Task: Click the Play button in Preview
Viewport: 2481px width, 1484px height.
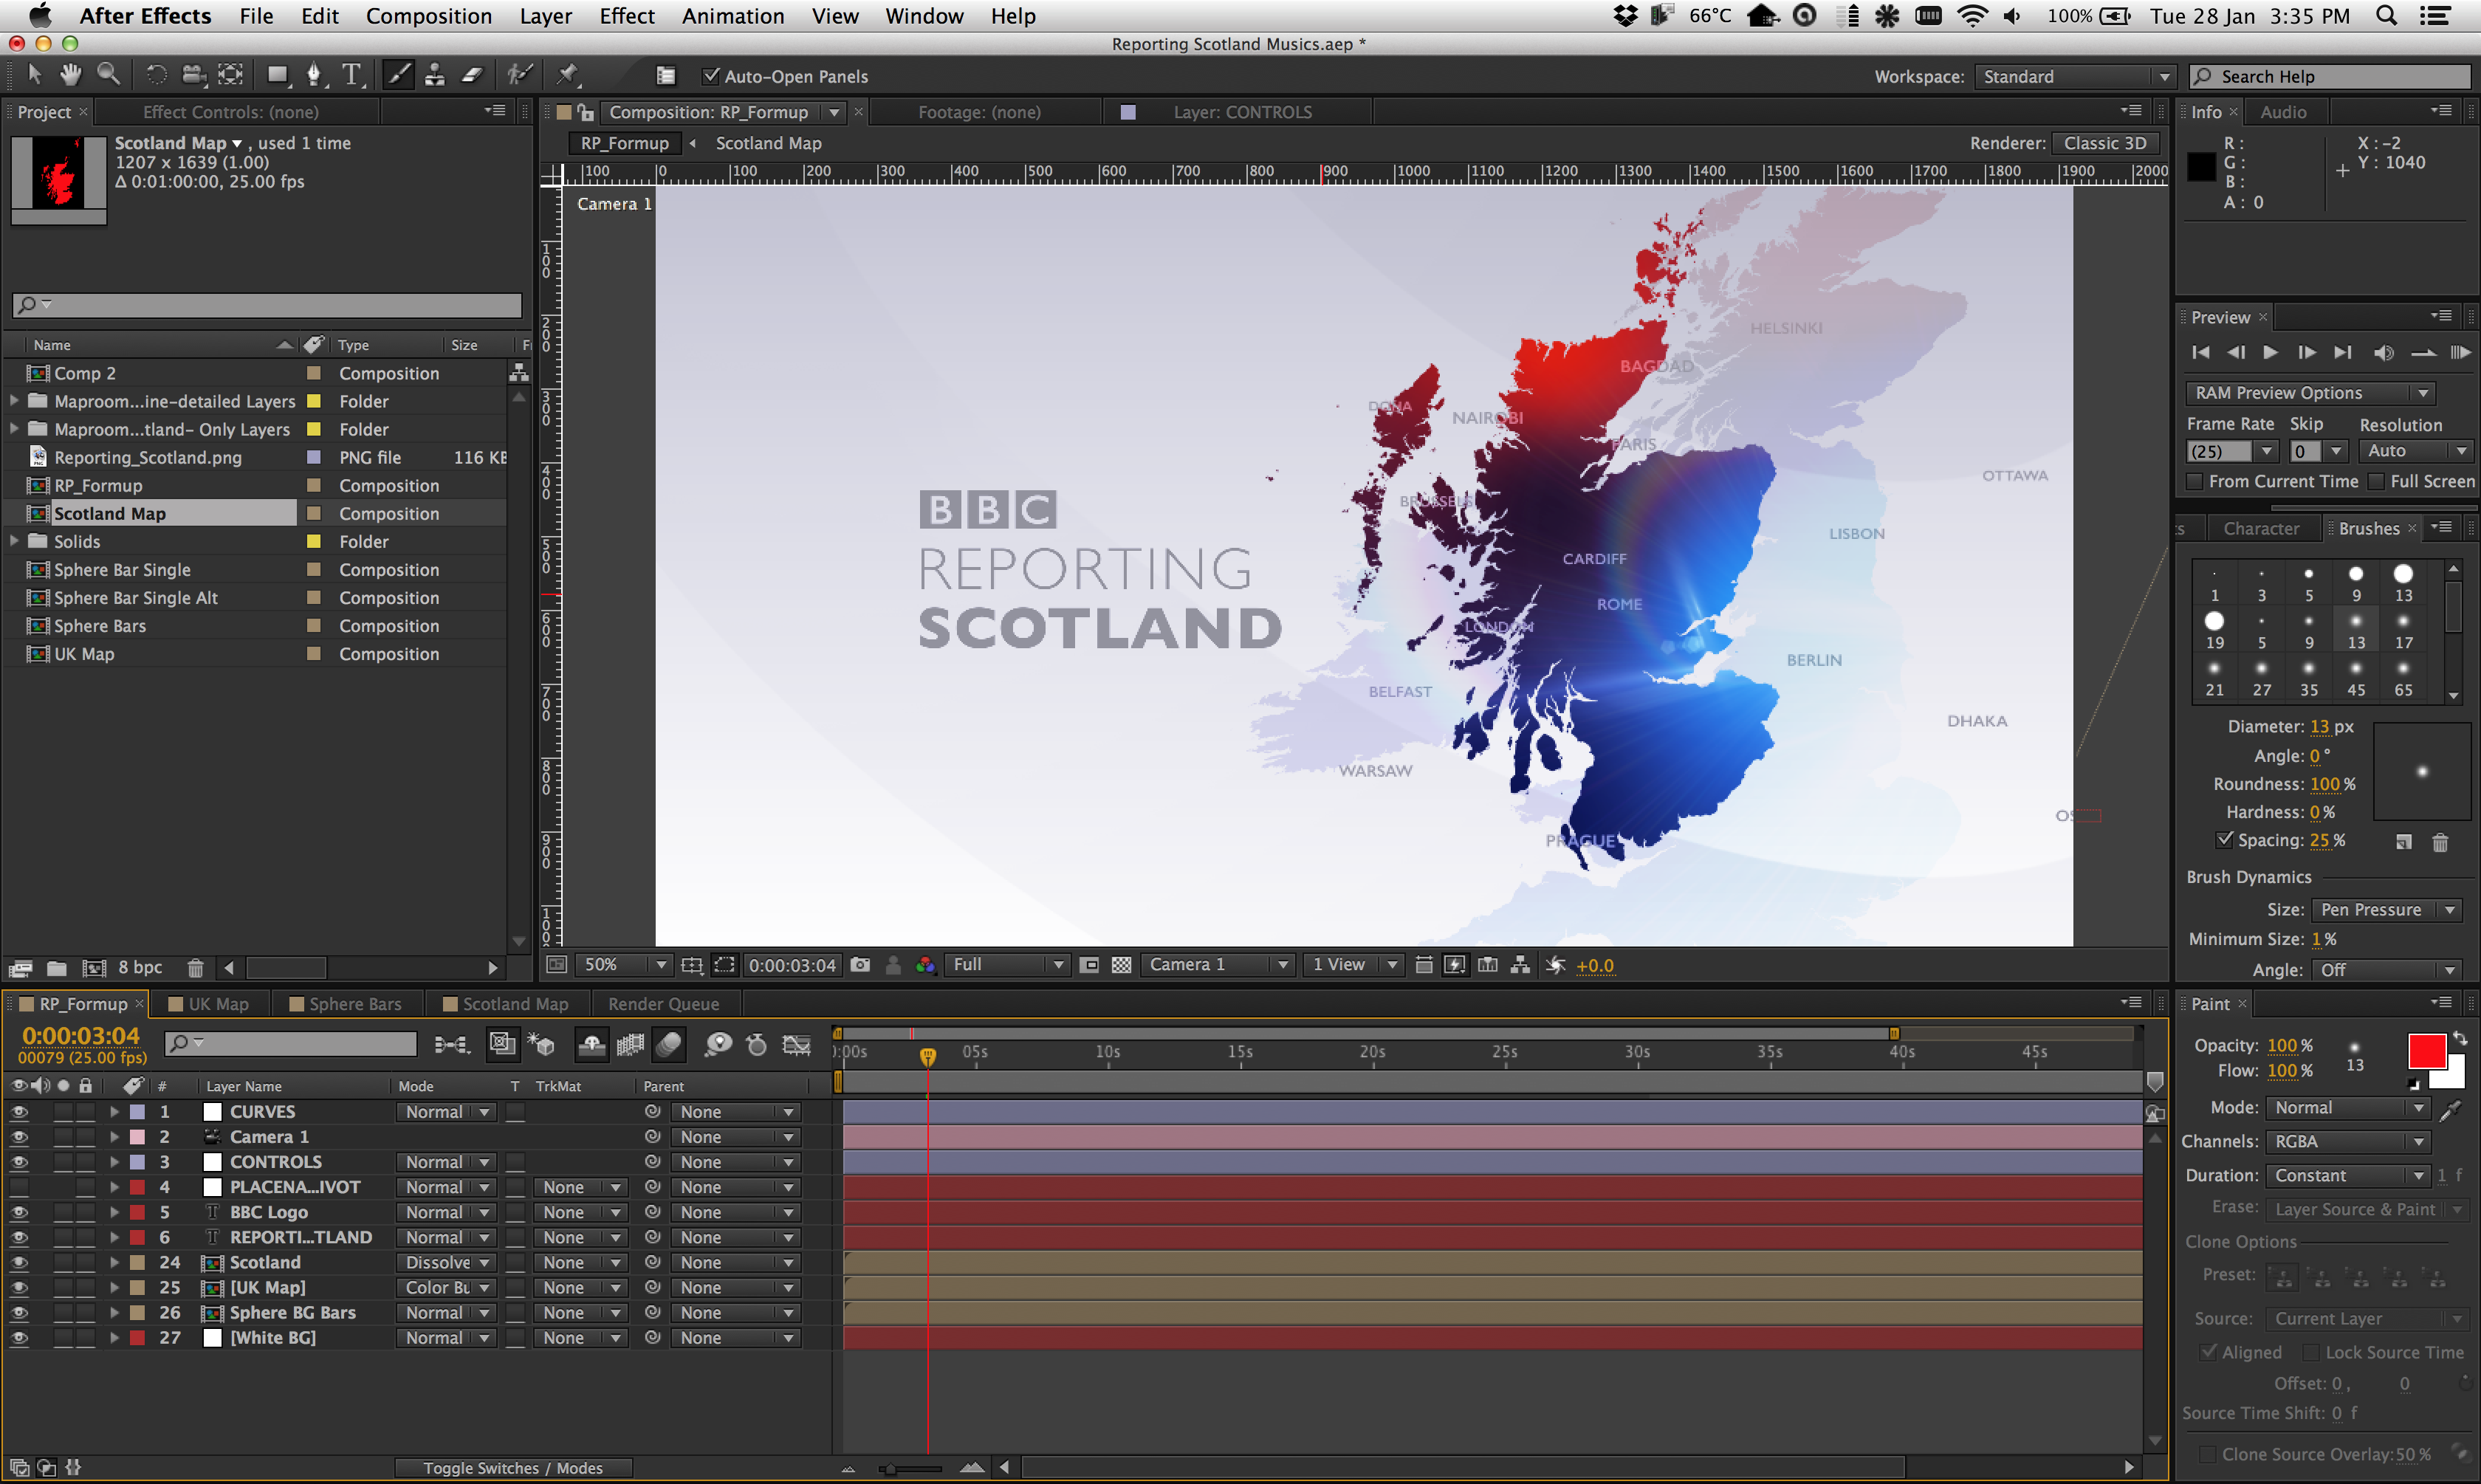Action: [2270, 353]
